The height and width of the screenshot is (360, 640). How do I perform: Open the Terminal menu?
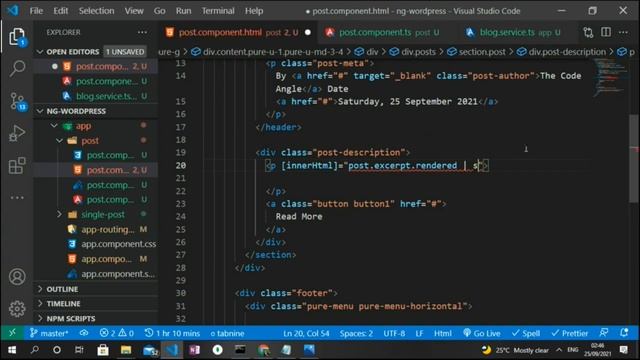coord(218,11)
